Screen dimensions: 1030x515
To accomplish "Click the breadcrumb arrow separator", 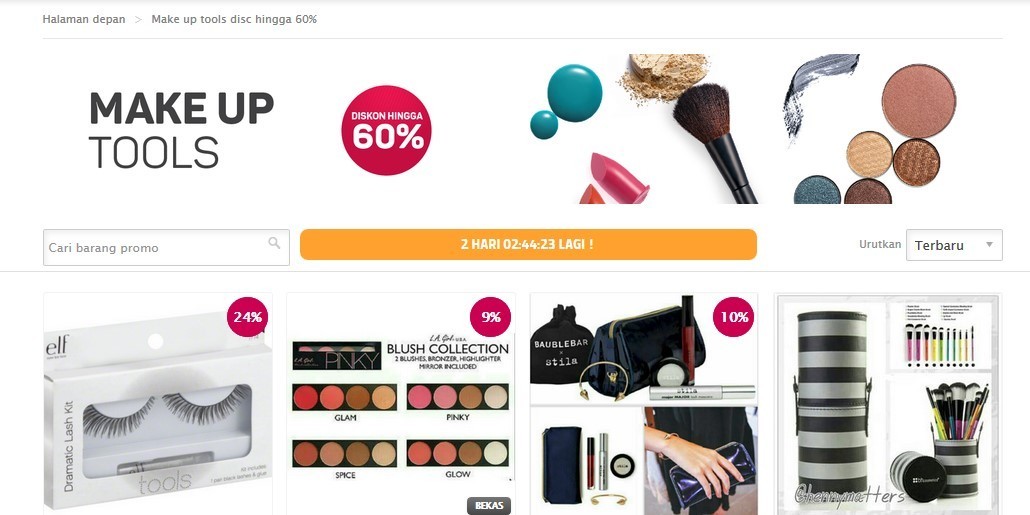I will click(138, 20).
